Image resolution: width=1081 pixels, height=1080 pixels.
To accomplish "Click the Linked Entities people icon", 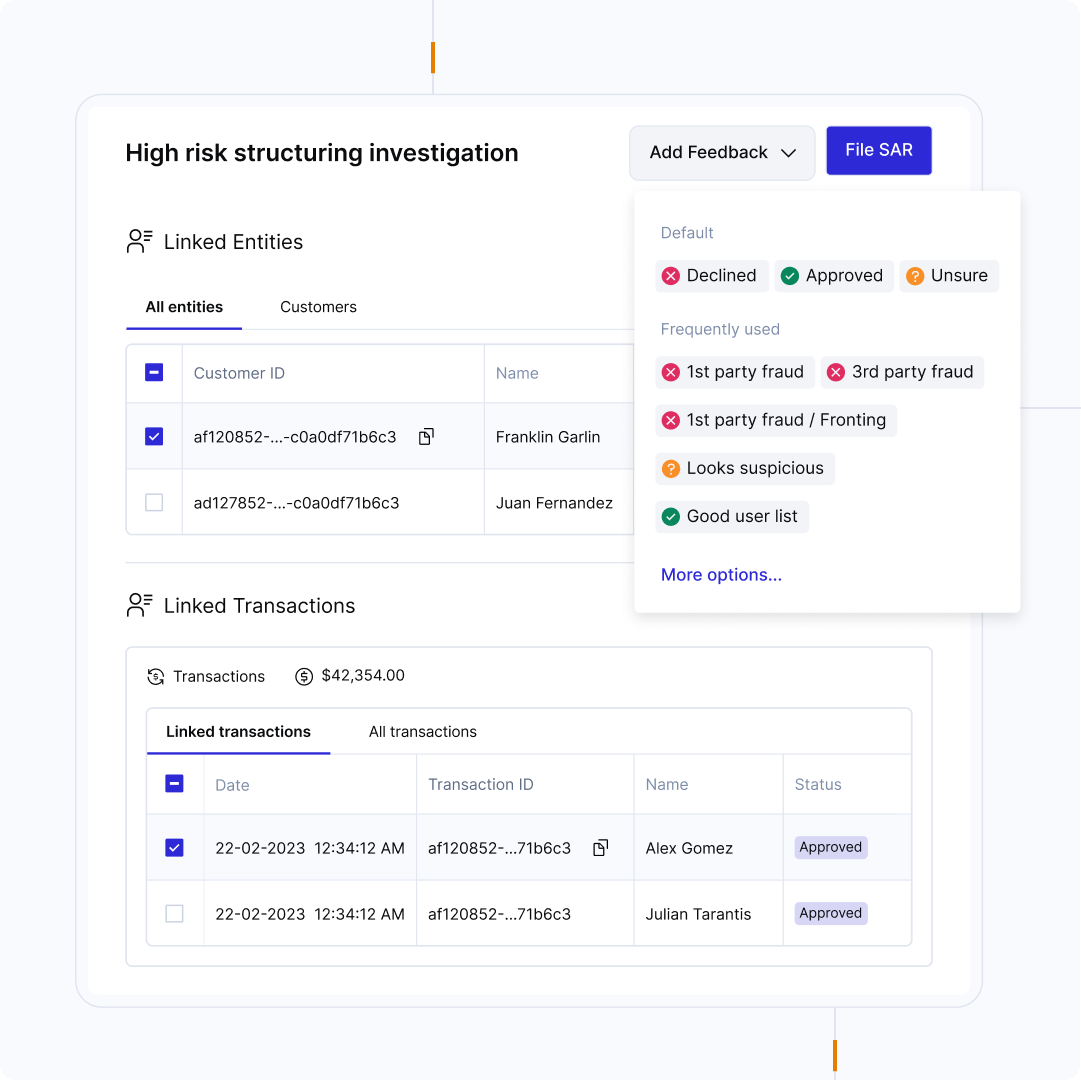I will pos(139,240).
